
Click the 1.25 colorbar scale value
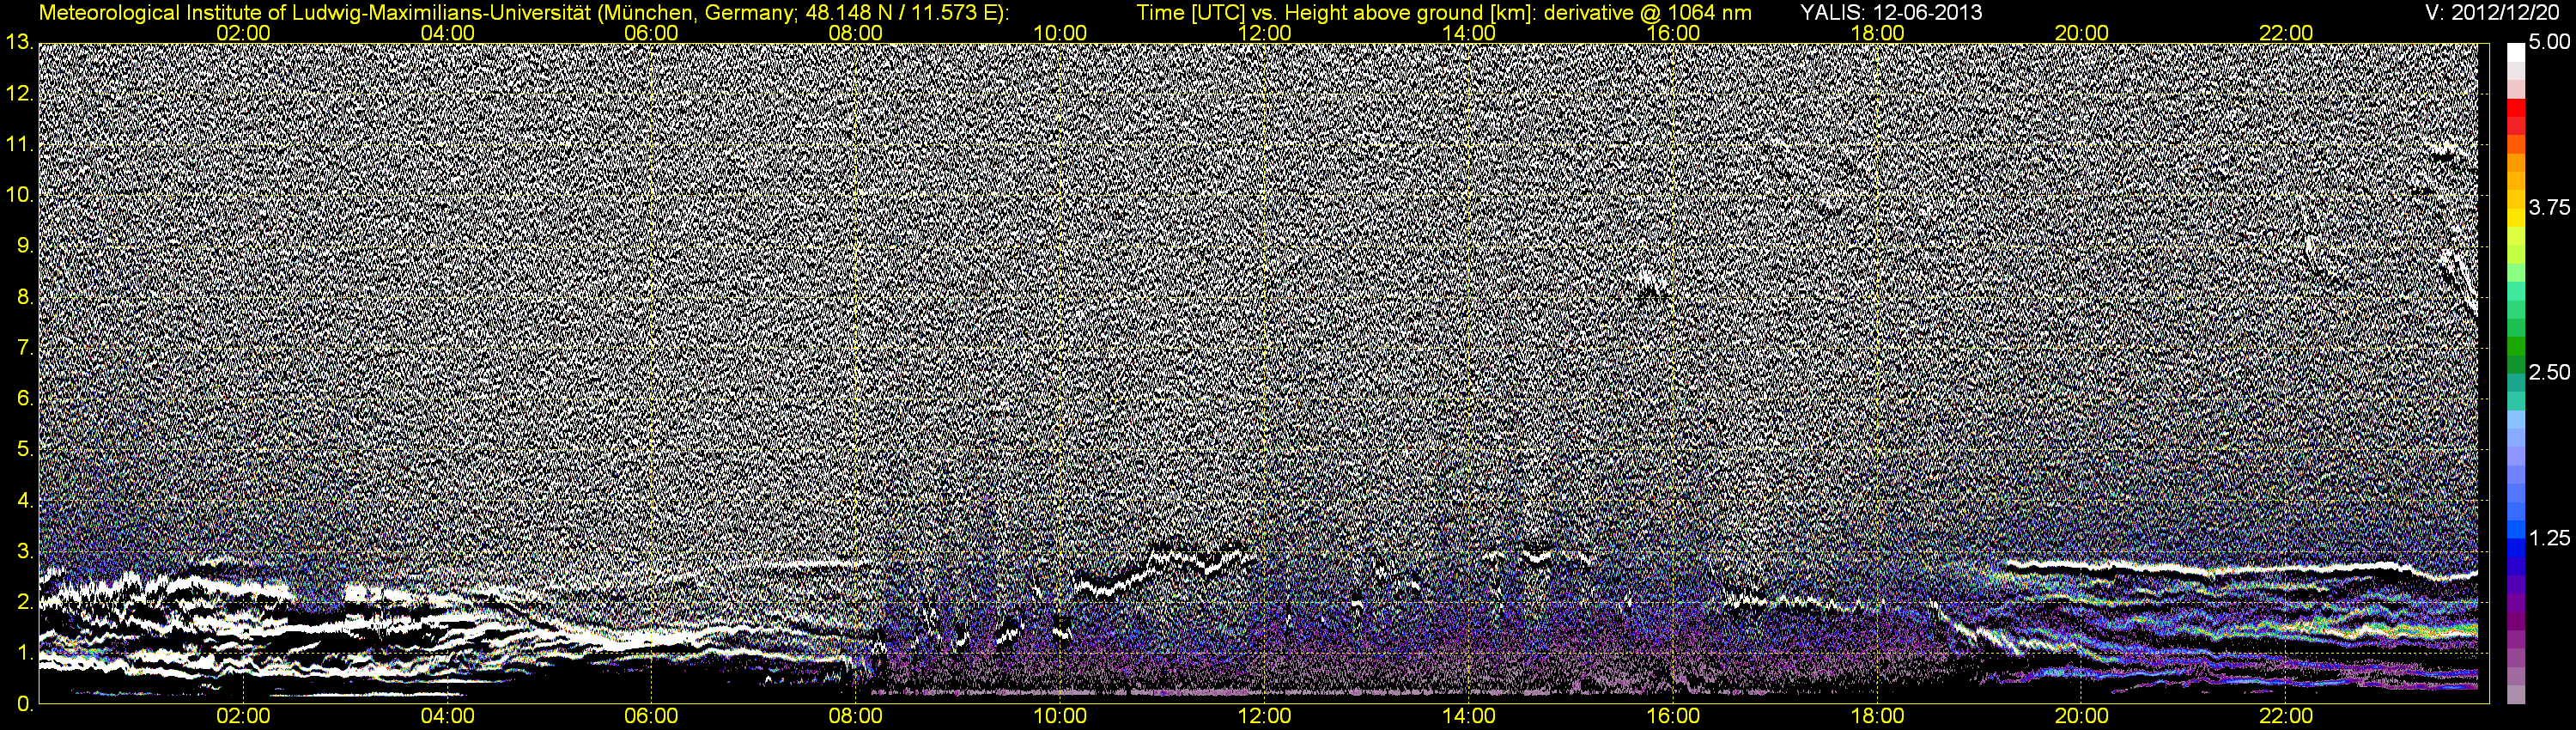(x=2549, y=538)
